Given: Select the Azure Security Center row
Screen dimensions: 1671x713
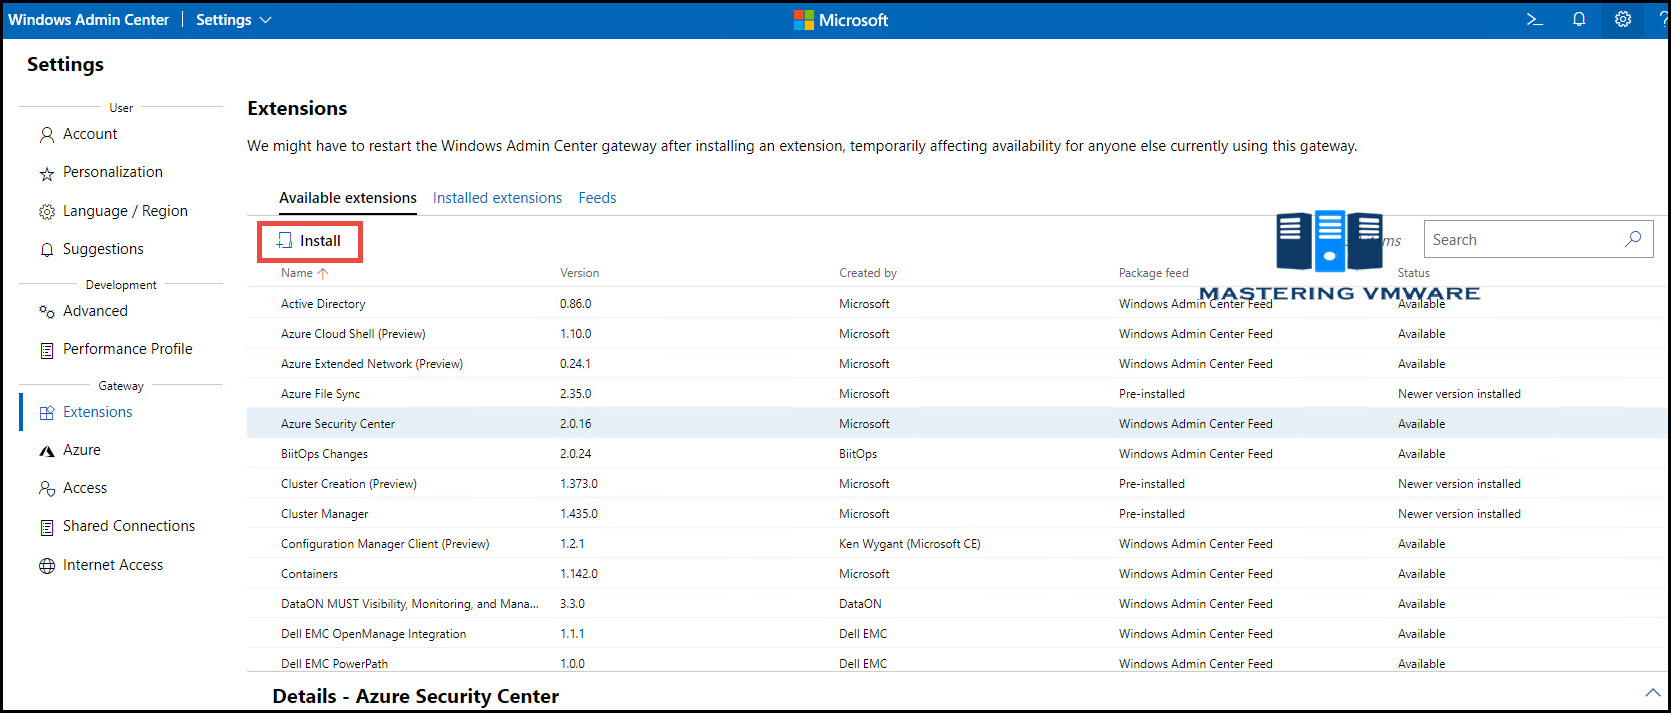Looking at the screenshot, I should pos(958,423).
